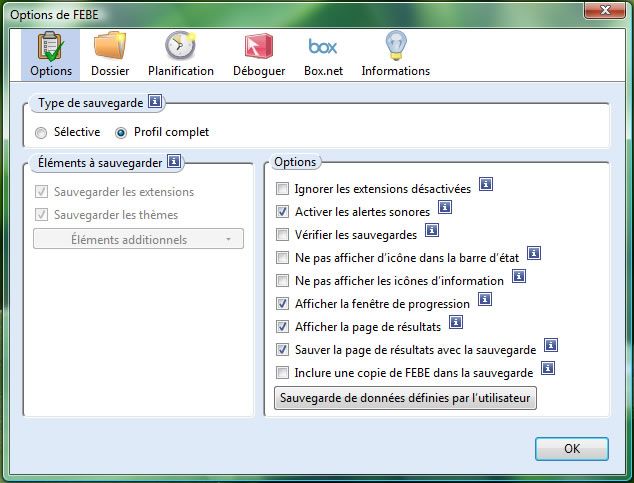Switch to the Dossier tab label
Image resolution: width=634 pixels, height=483 pixels.
click(110, 71)
